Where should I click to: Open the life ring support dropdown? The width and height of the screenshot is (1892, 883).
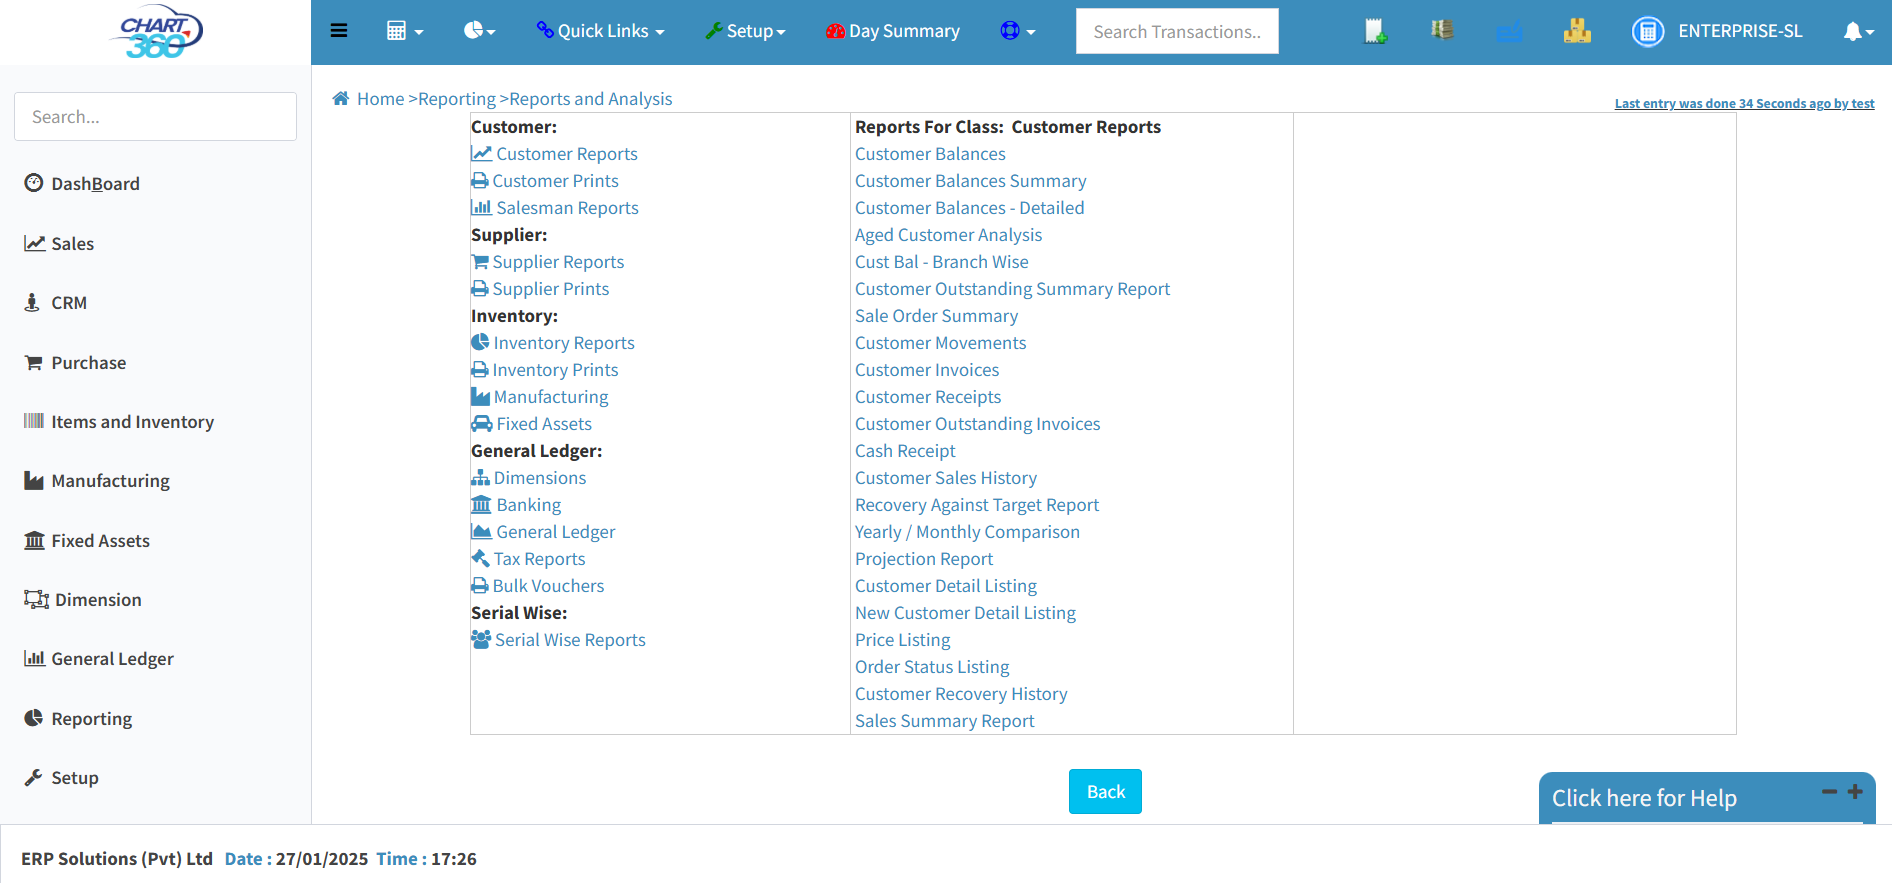coord(1017,31)
